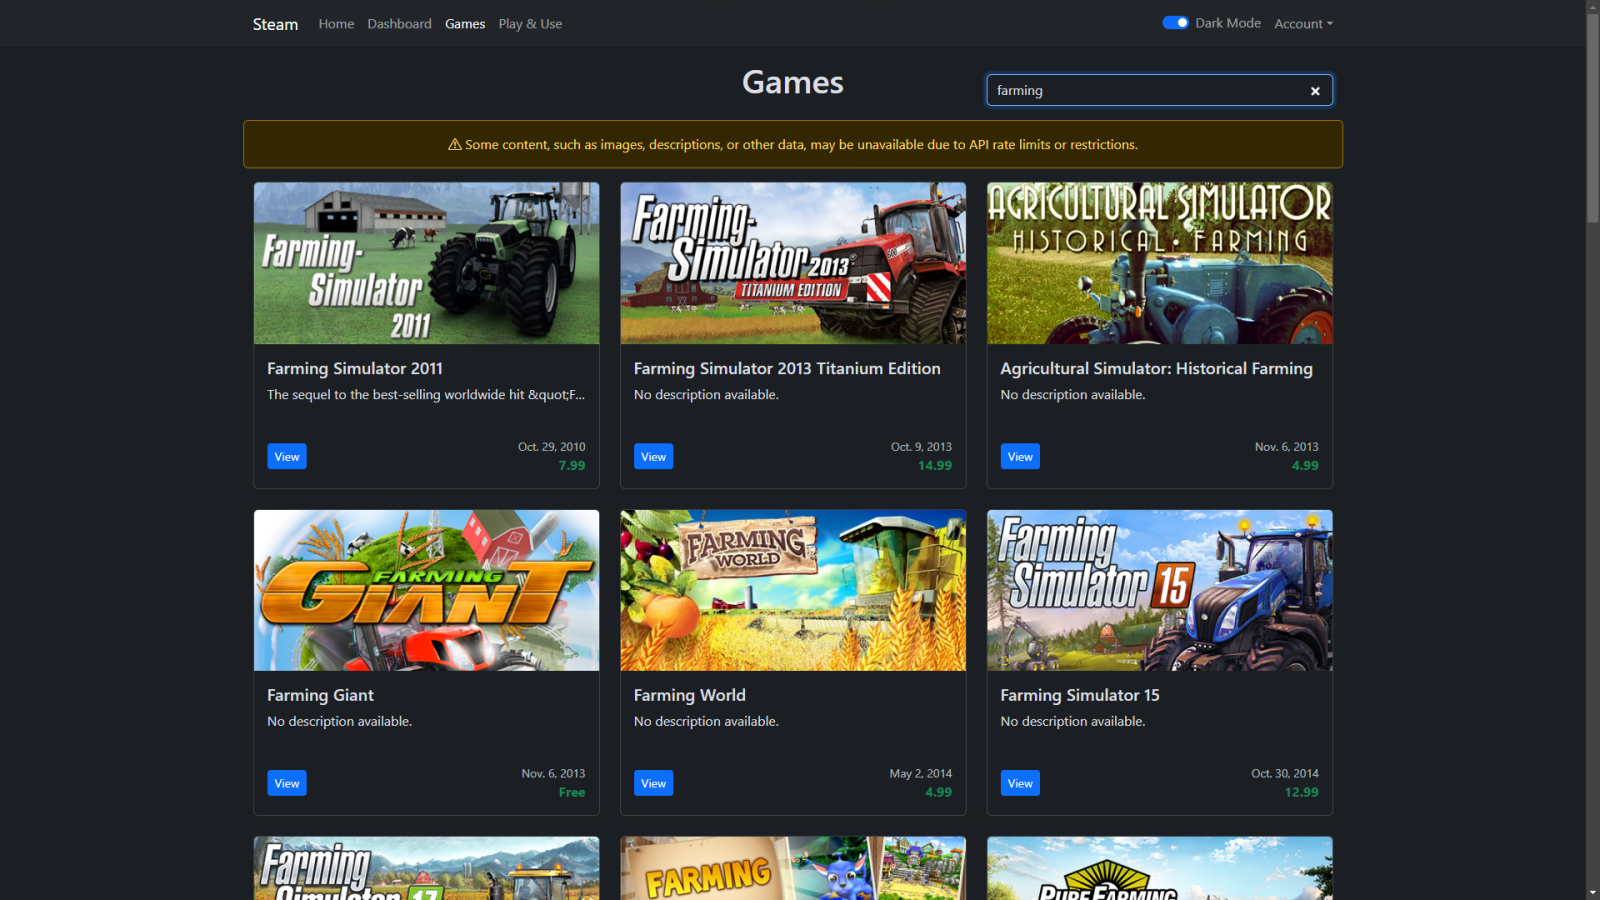Click the Steam brand logo
This screenshot has width=1600, height=900.
click(x=274, y=23)
